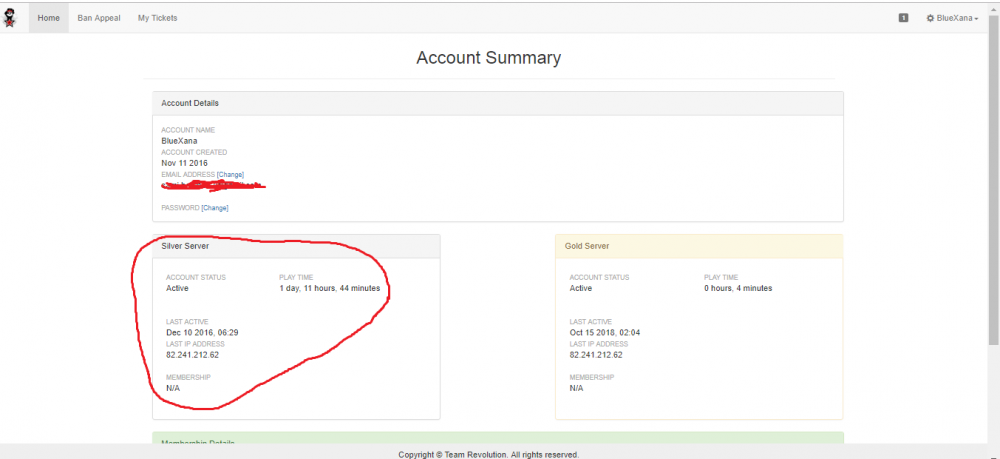Expand the BlueXana dropdown caret

point(976,19)
